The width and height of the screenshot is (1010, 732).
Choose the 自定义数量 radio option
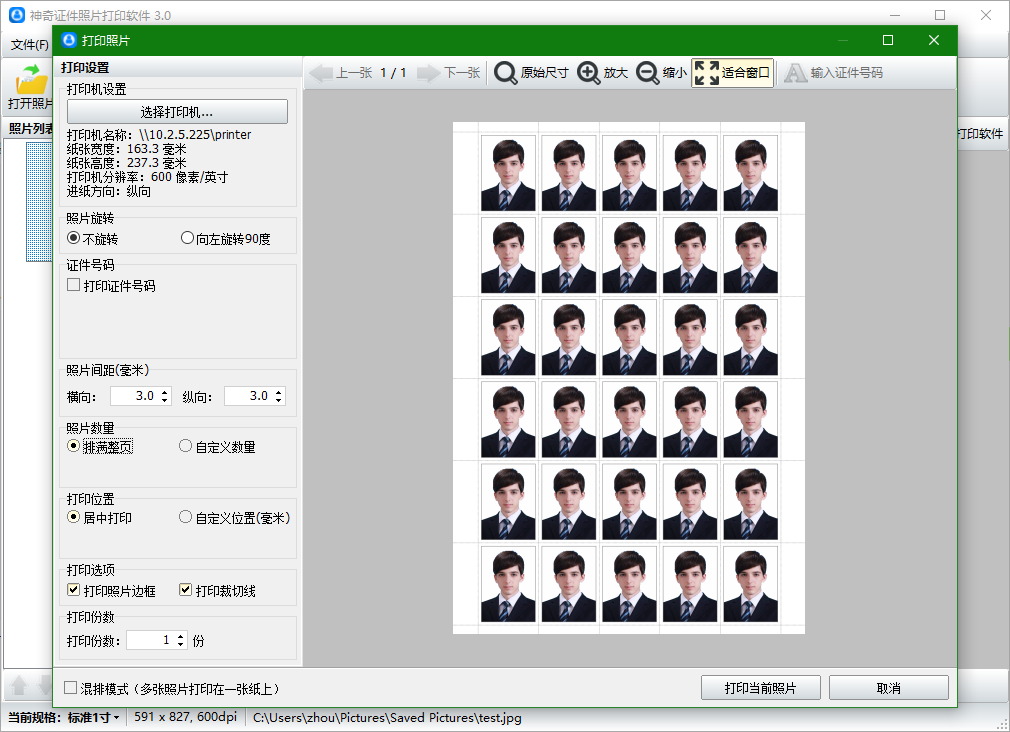click(x=185, y=447)
